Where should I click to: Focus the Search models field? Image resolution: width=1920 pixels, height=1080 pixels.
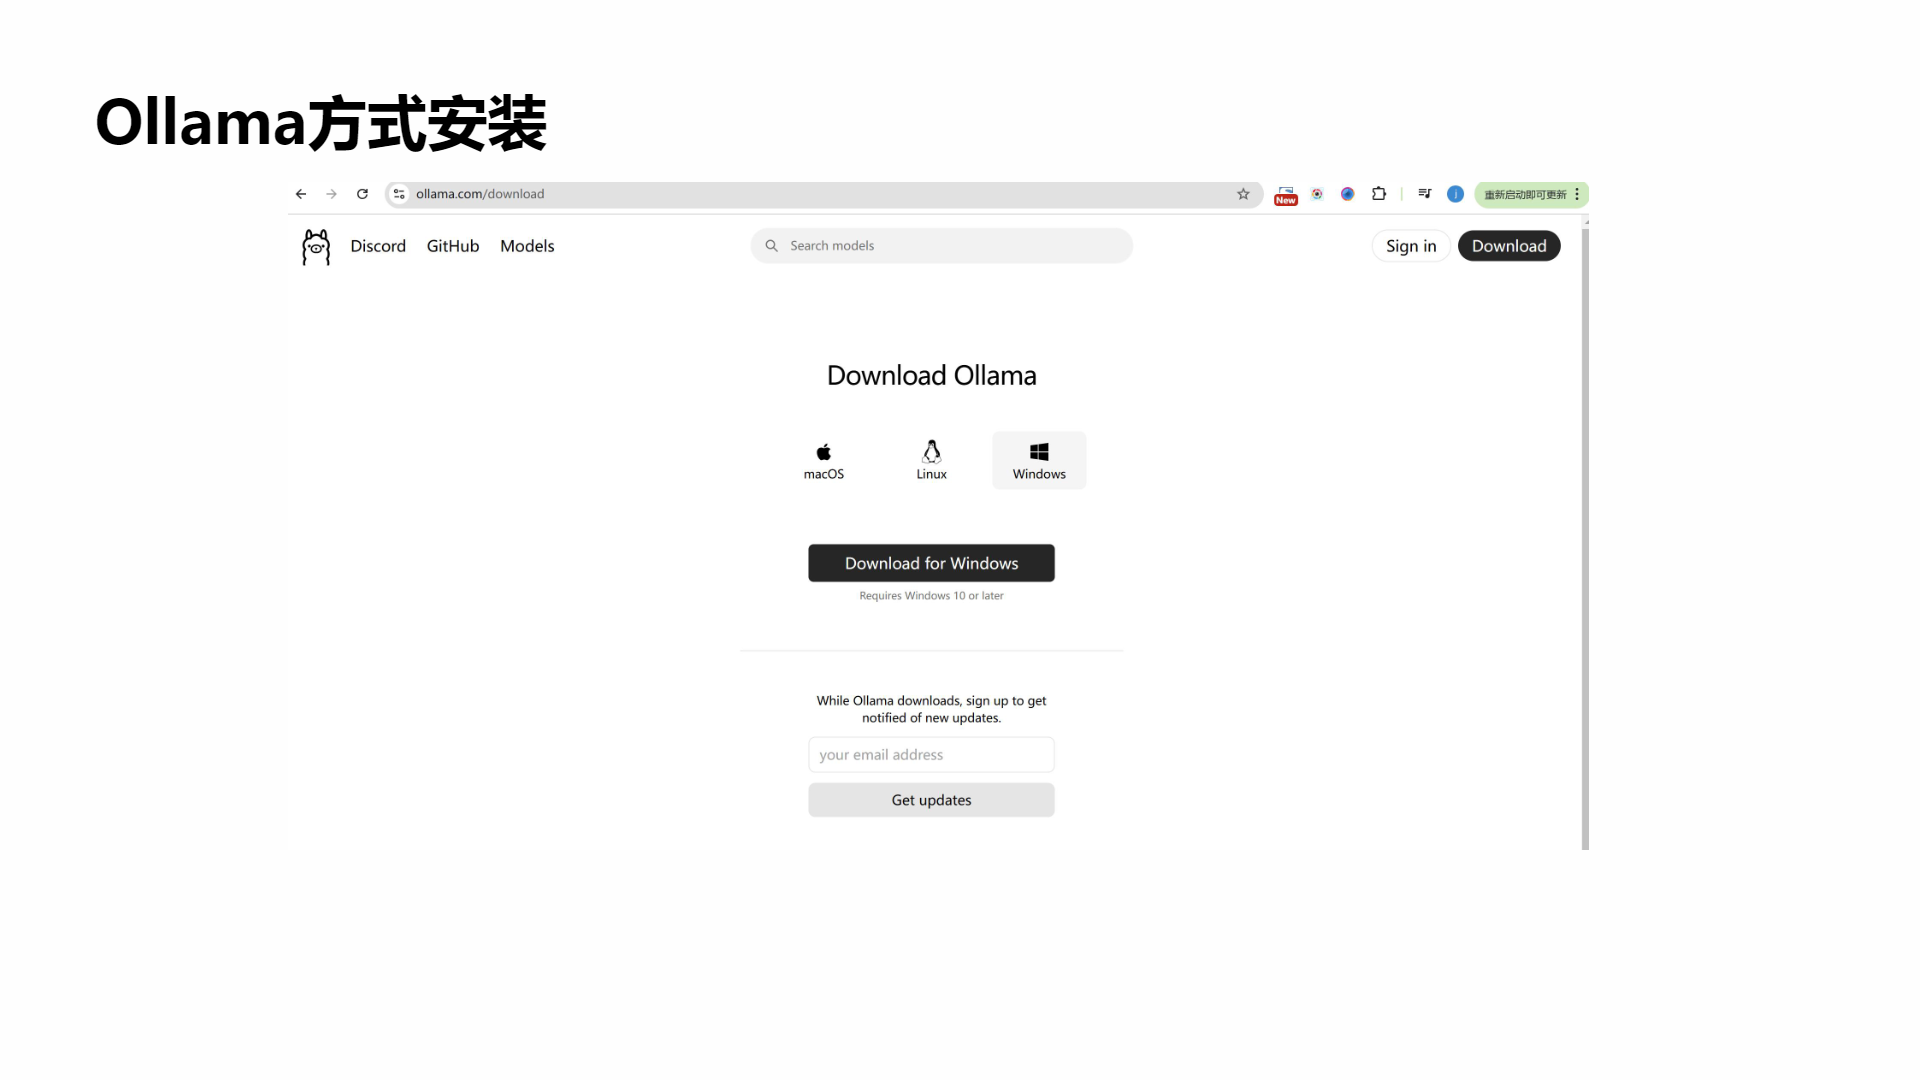[941, 246]
